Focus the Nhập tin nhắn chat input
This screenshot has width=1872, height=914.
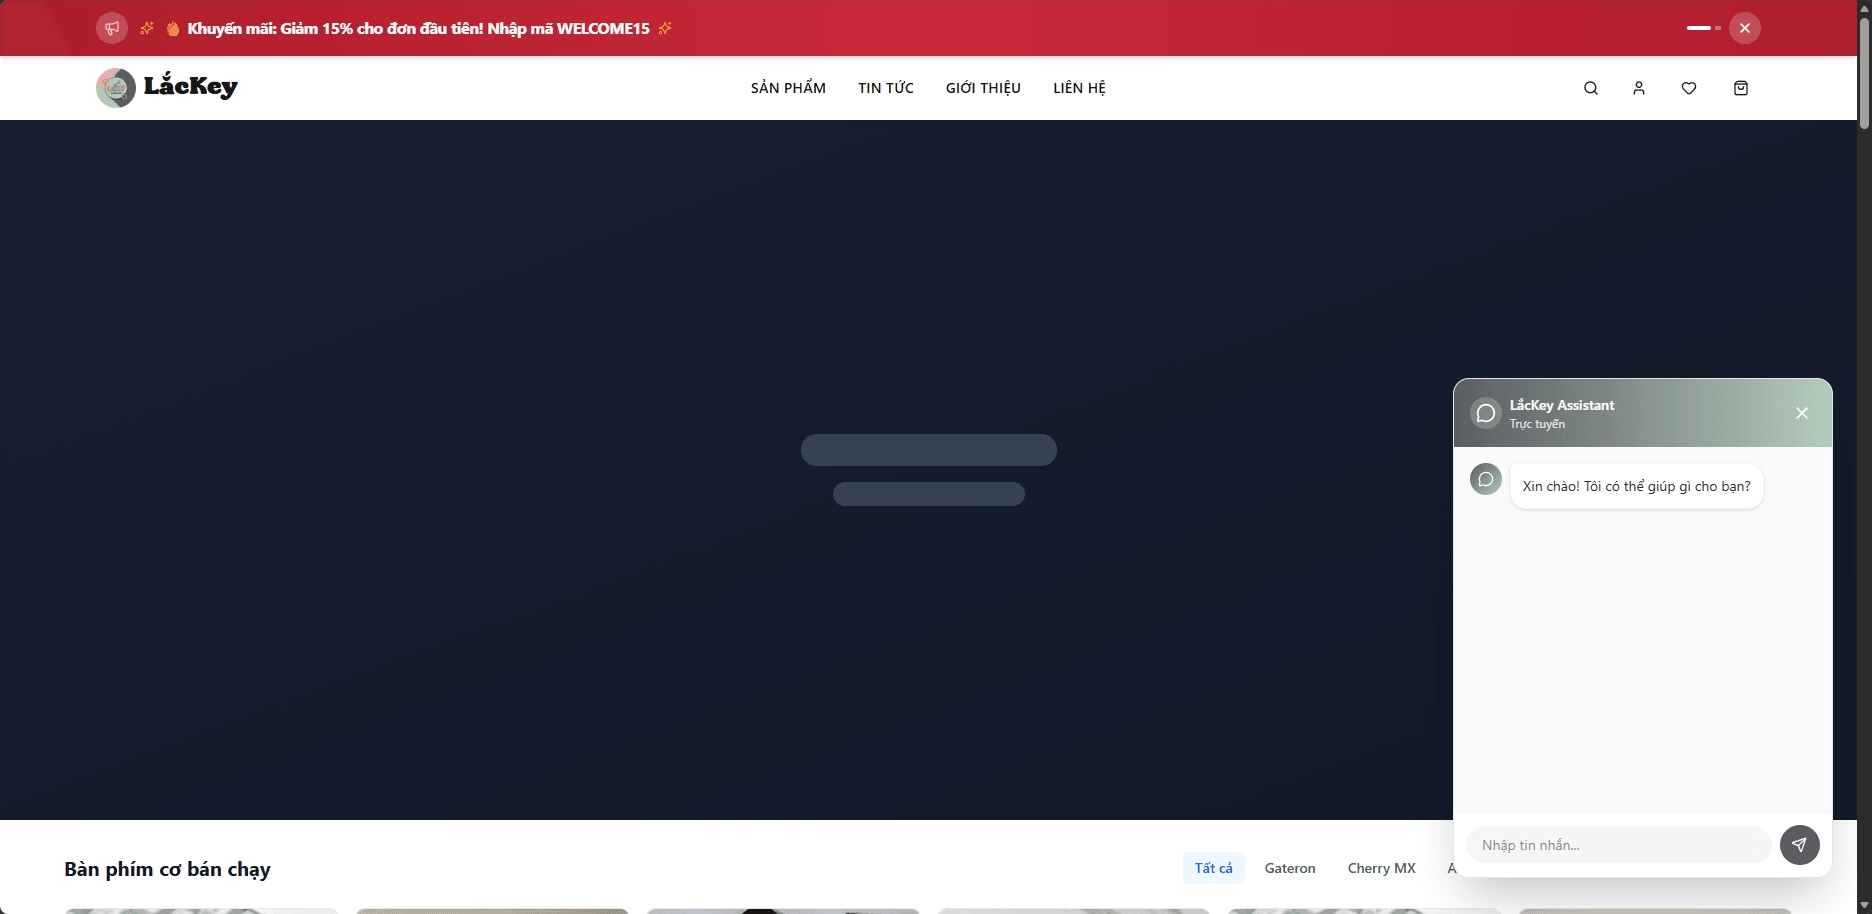(1619, 845)
